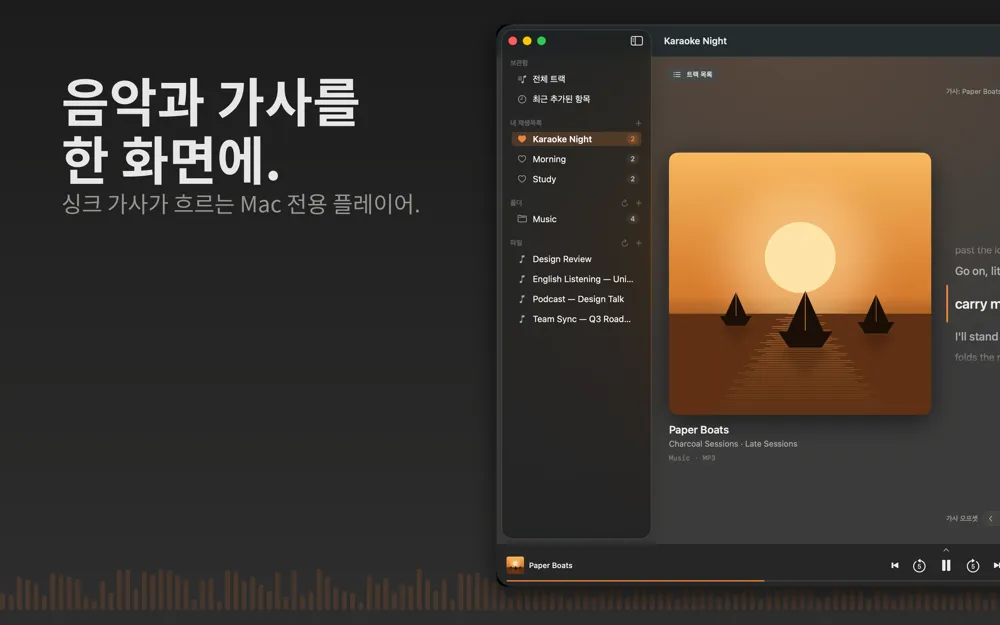Select the Podcast — Design Talk file
Viewport: 1000px width, 625px height.
[x=576, y=299]
